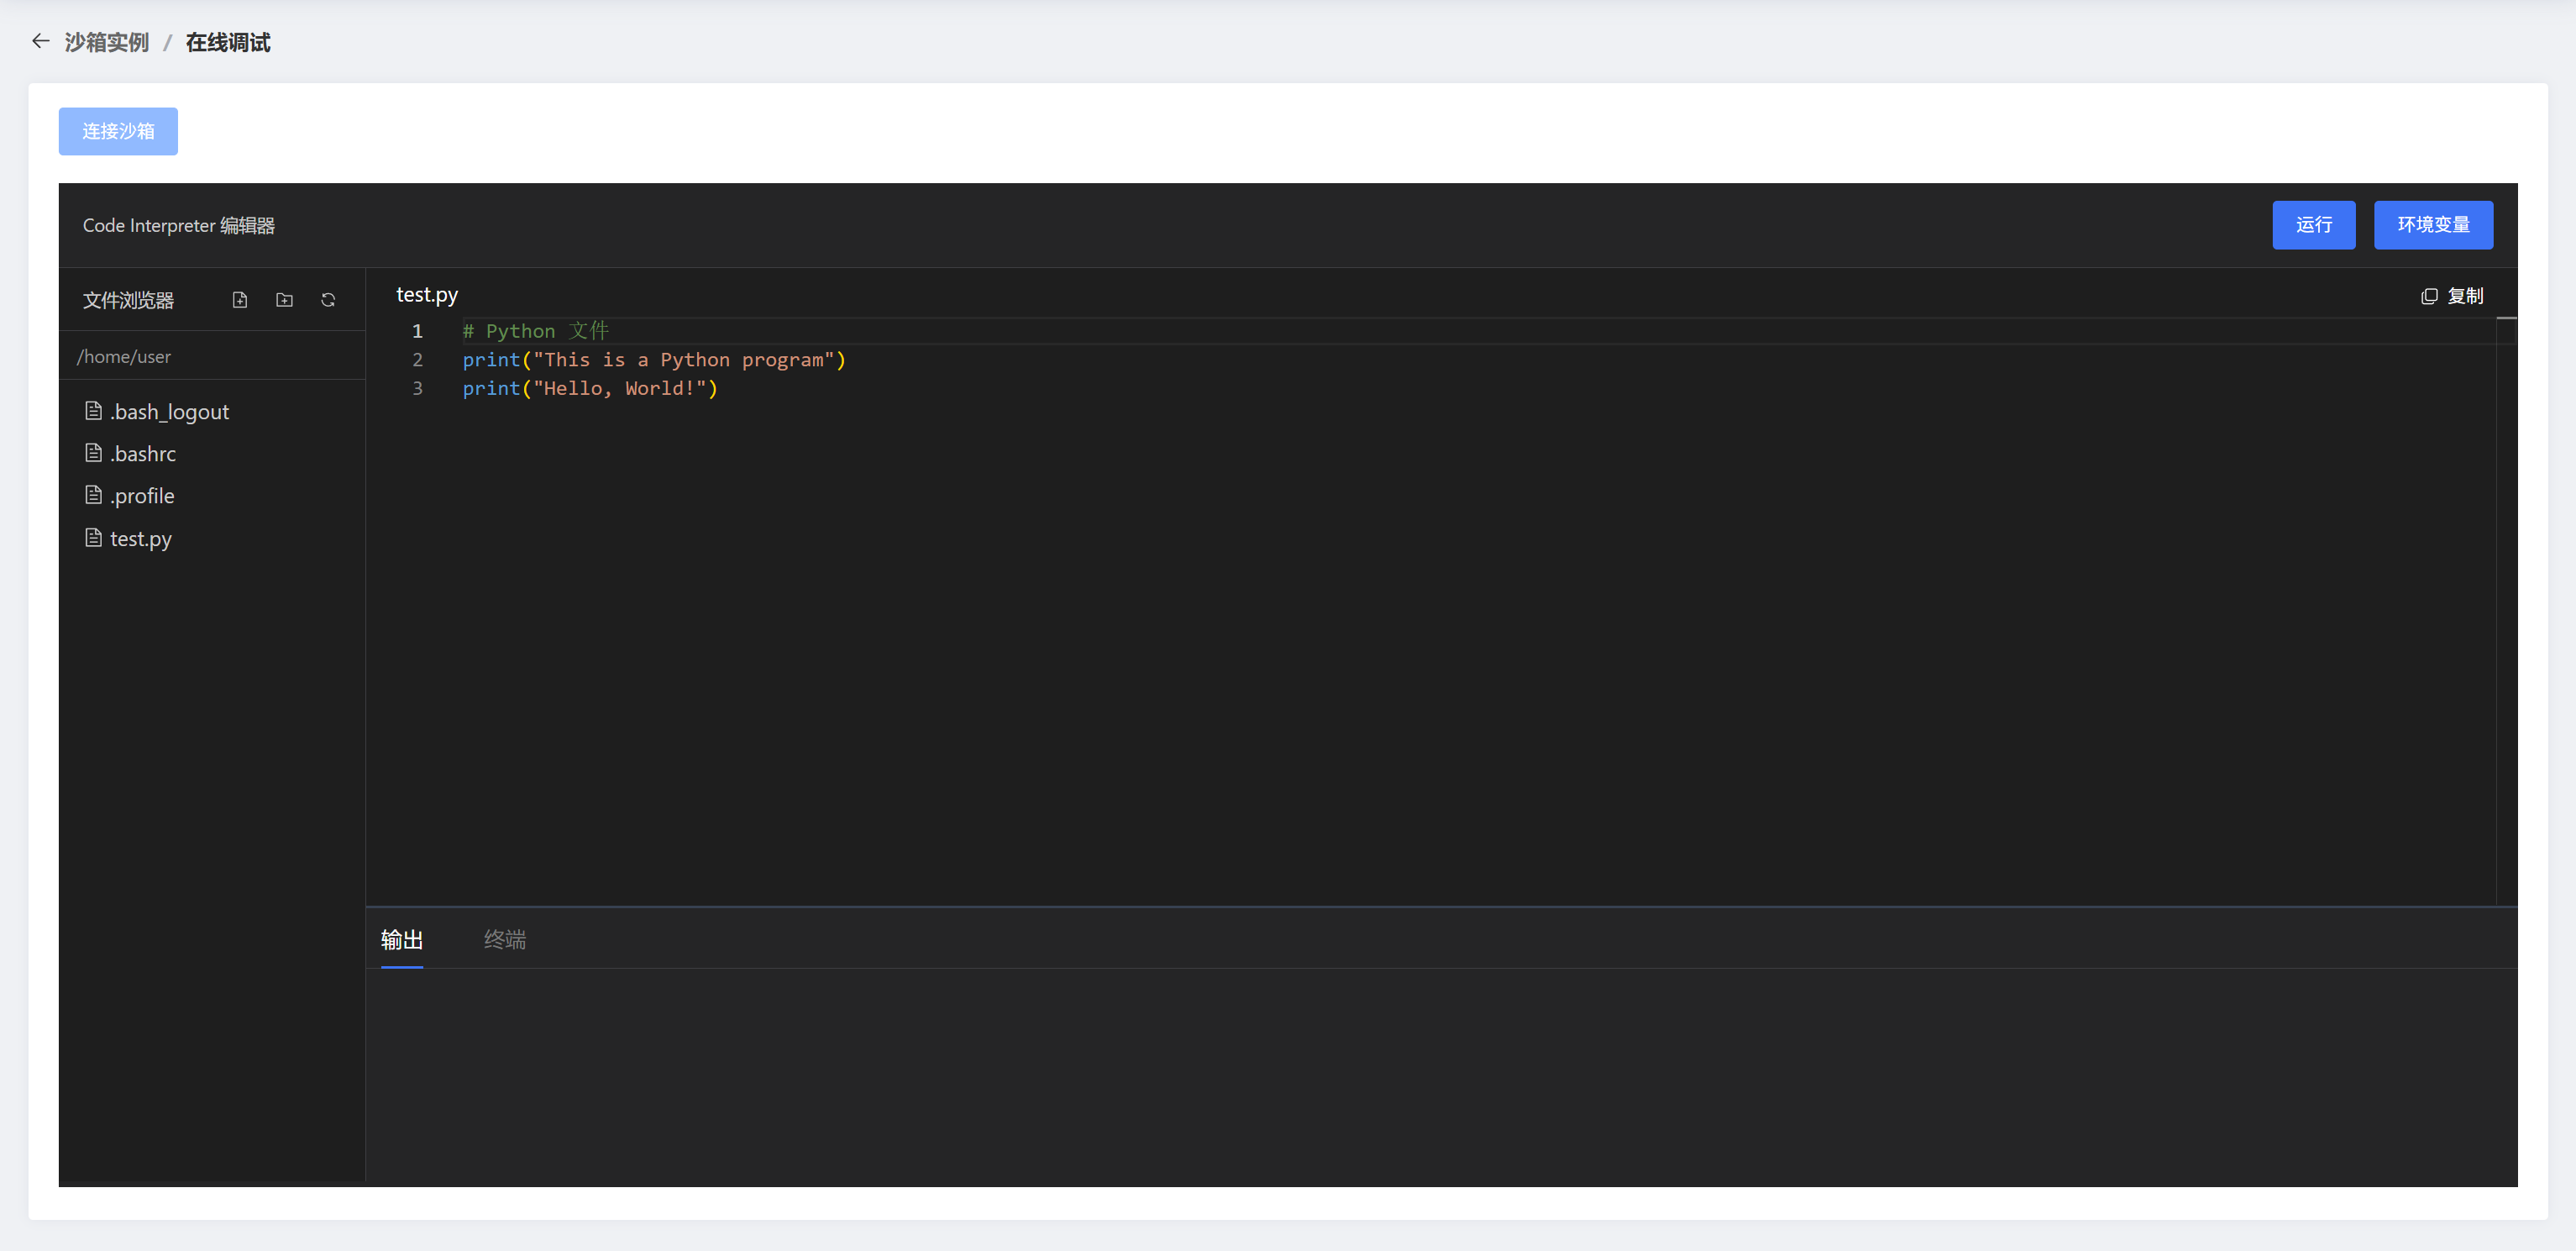
Task: Go to 沙箱实例 breadcrumb link
Action: click(107, 42)
